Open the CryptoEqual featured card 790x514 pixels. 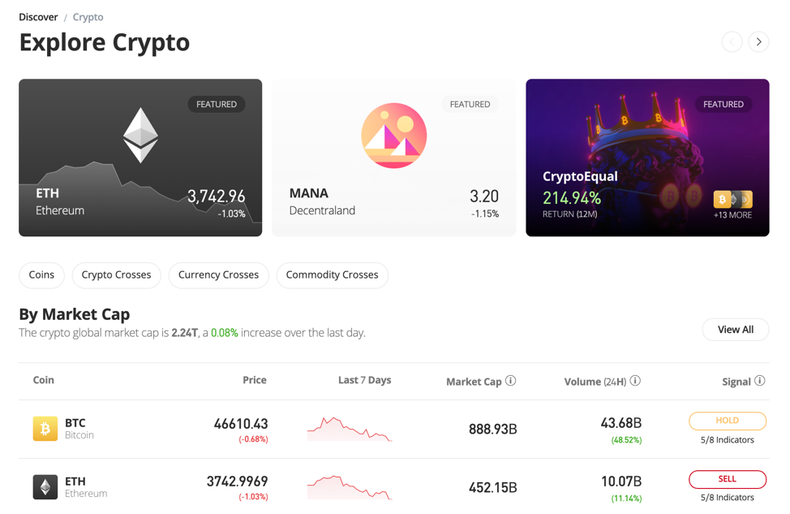click(x=647, y=158)
